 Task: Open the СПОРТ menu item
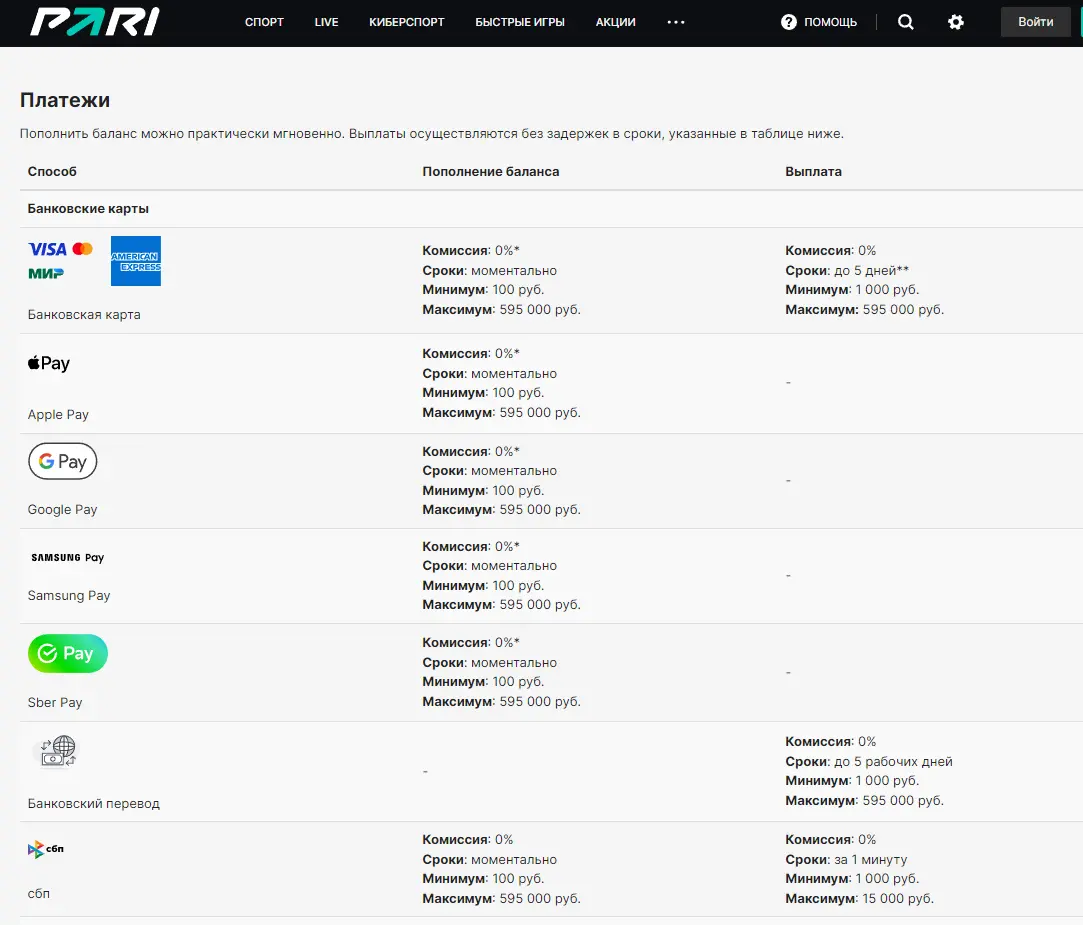(x=264, y=22)
